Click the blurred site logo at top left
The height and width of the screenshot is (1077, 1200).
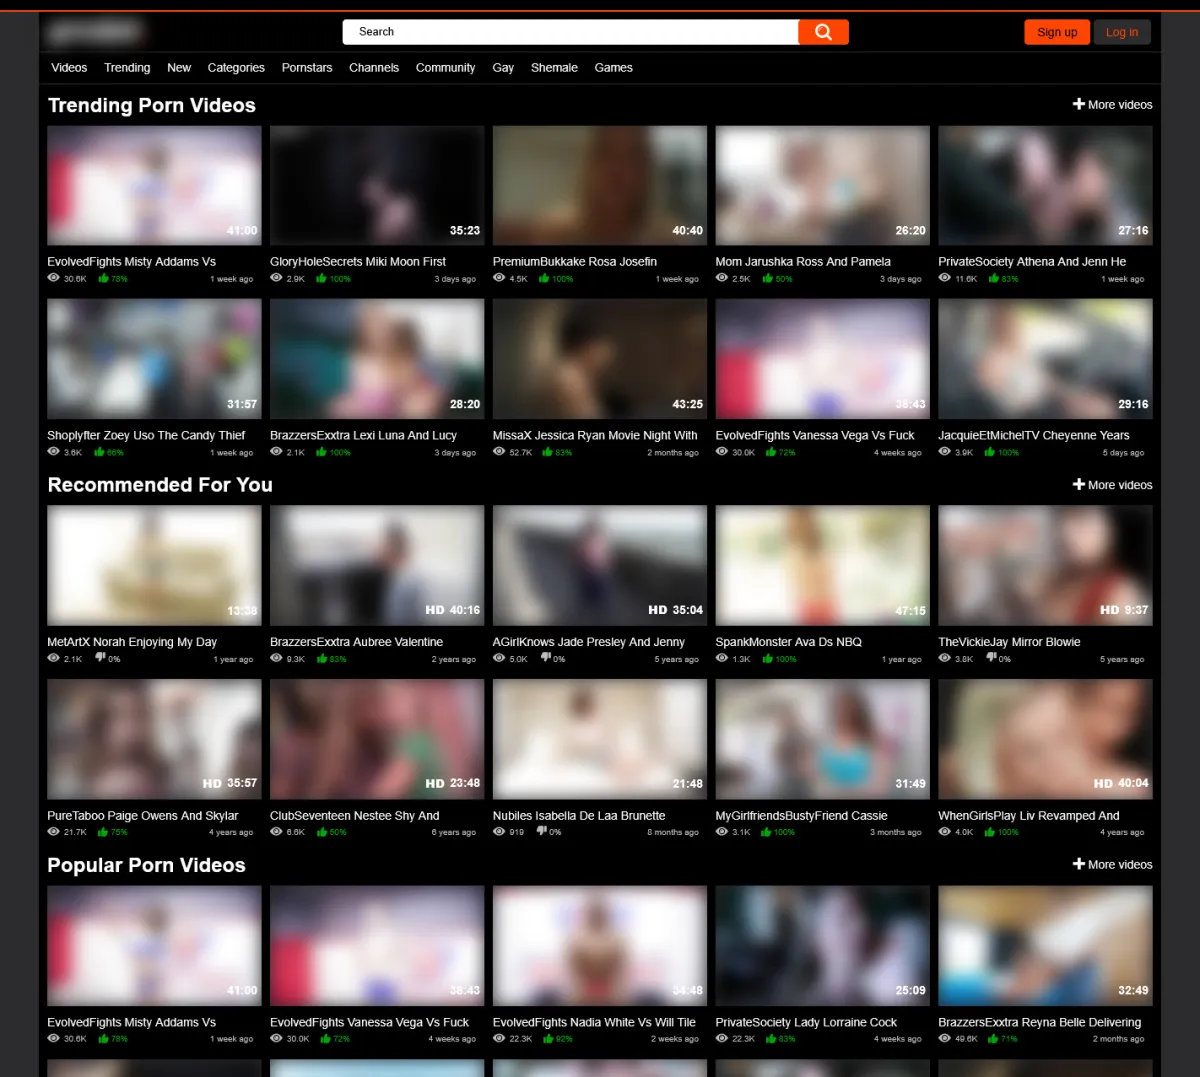click(x=95, y=32)
